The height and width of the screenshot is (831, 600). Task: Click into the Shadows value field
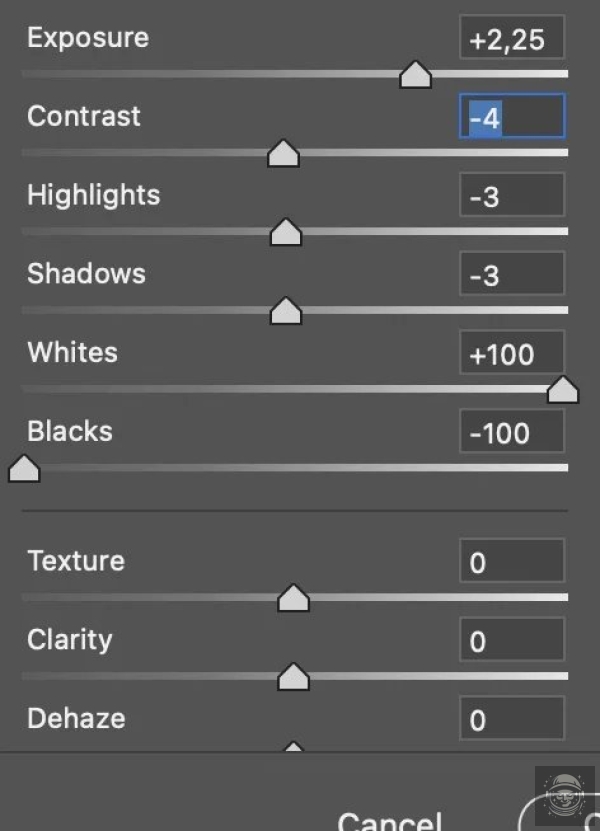click(511, 274)
